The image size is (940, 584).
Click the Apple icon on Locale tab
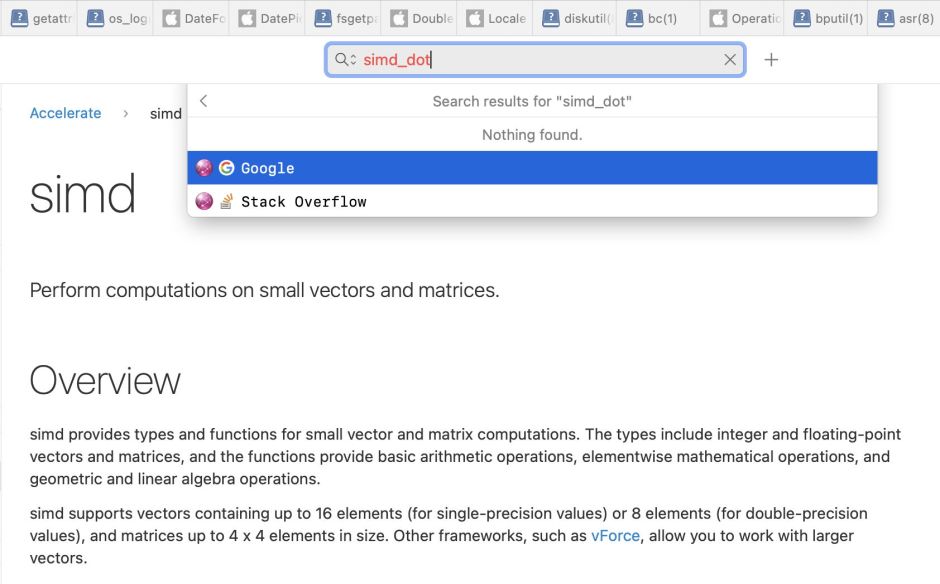pos(474,18)
